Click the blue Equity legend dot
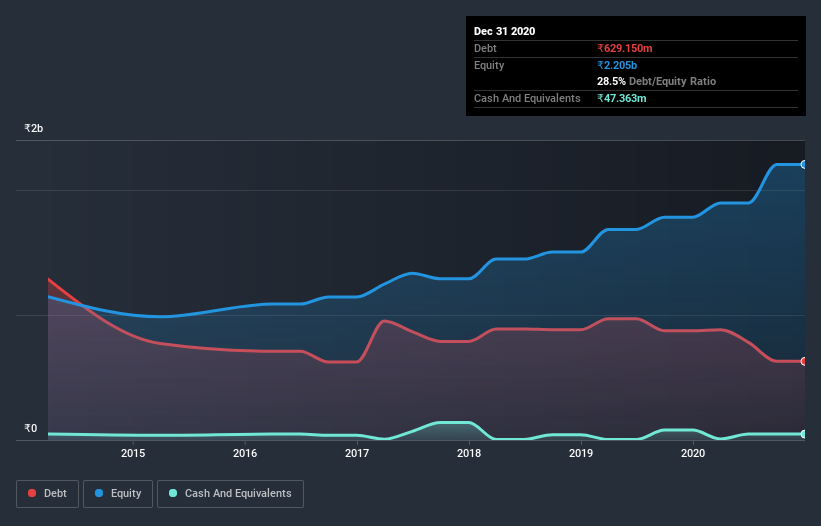Viewport: 821px width, 526px height. coord(99,493)
